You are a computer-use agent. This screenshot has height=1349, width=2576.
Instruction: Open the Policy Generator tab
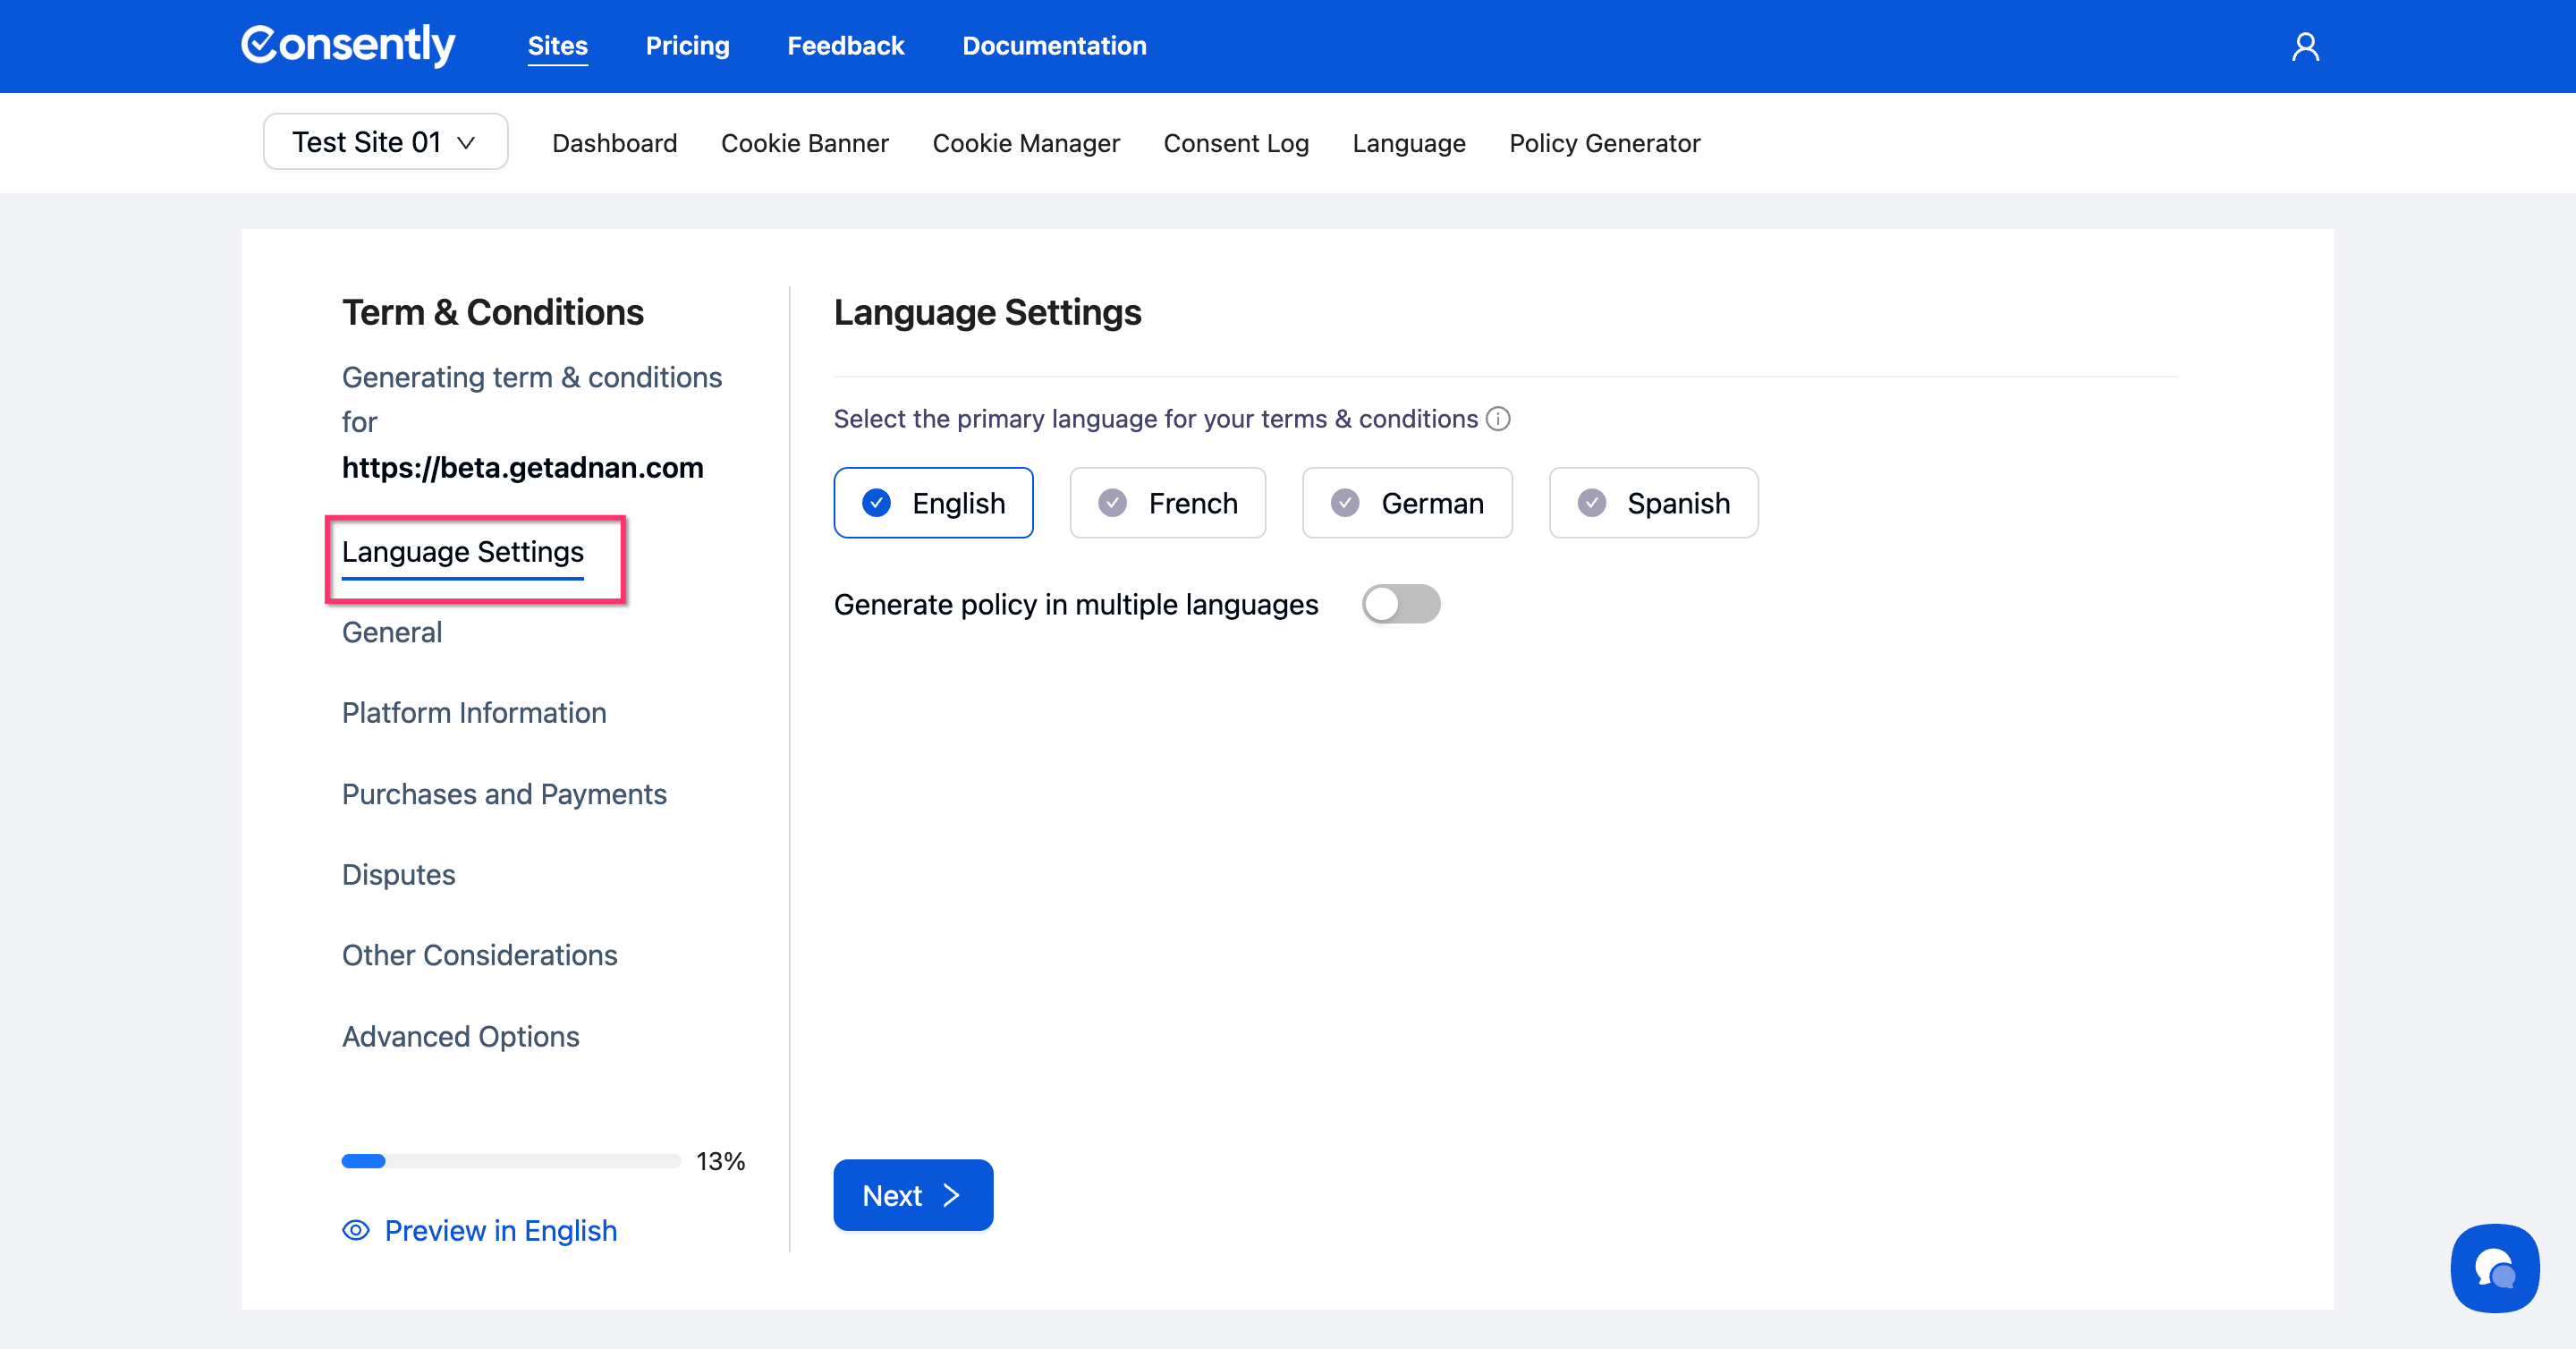click(x=1603, y=143)
